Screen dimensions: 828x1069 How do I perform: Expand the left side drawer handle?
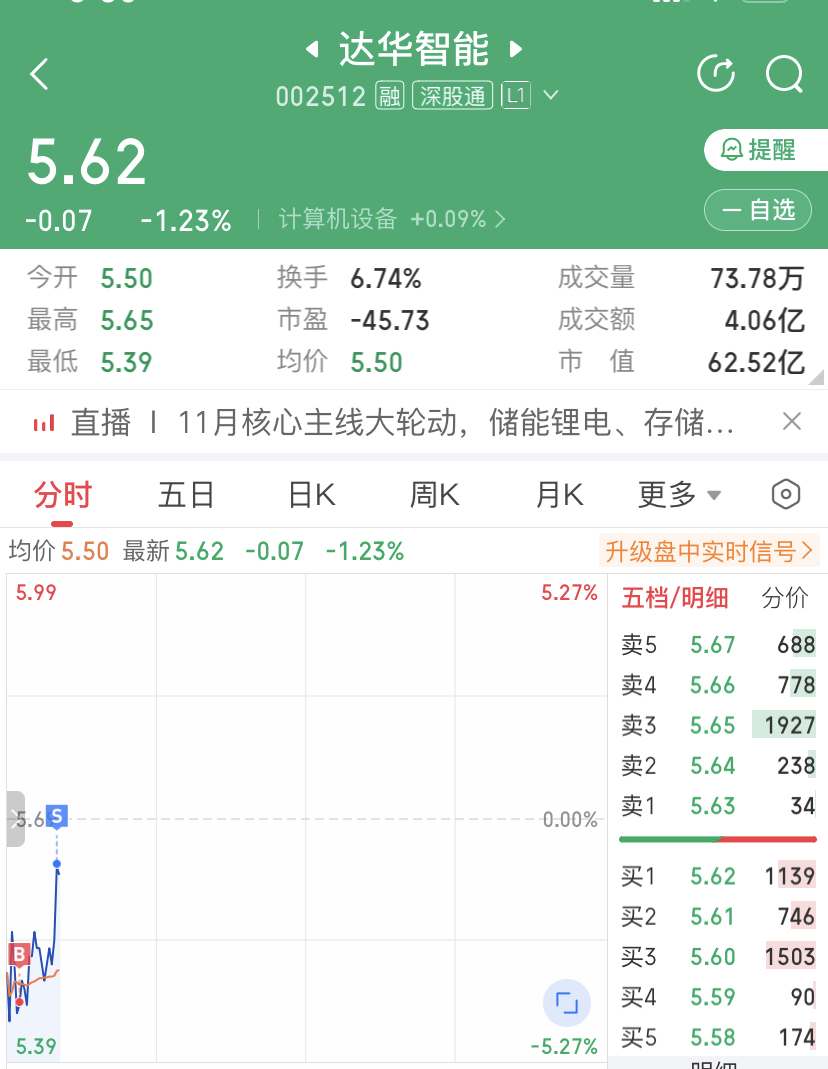15,819
